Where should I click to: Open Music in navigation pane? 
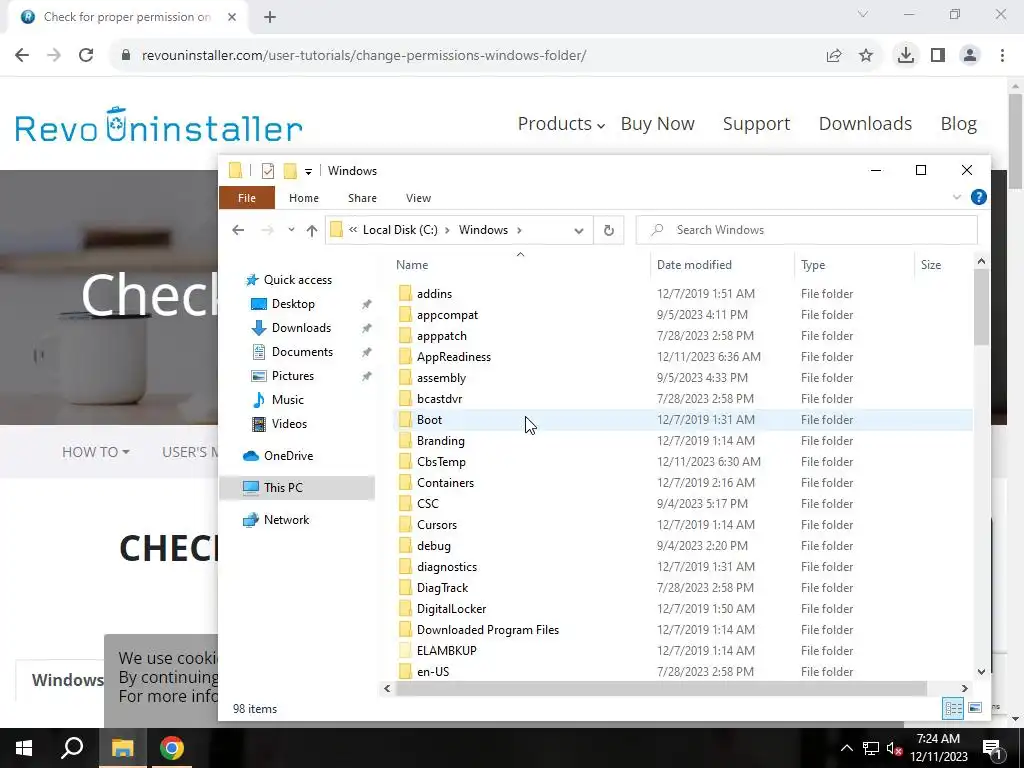pyautogui.click(x=287, y=400)
